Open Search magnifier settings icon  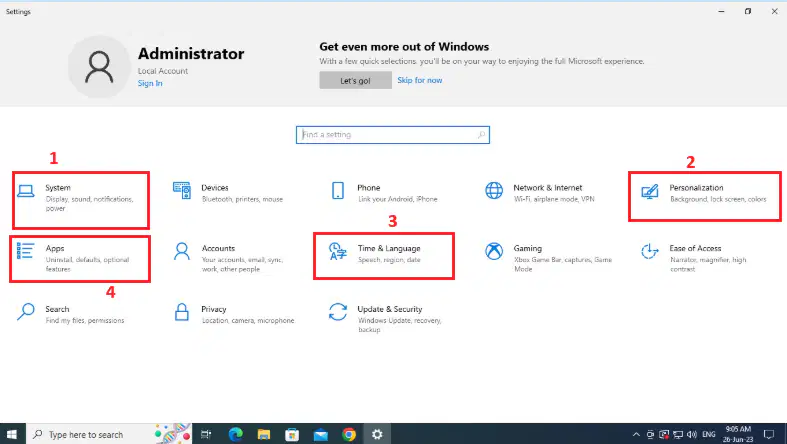point(26,312)
